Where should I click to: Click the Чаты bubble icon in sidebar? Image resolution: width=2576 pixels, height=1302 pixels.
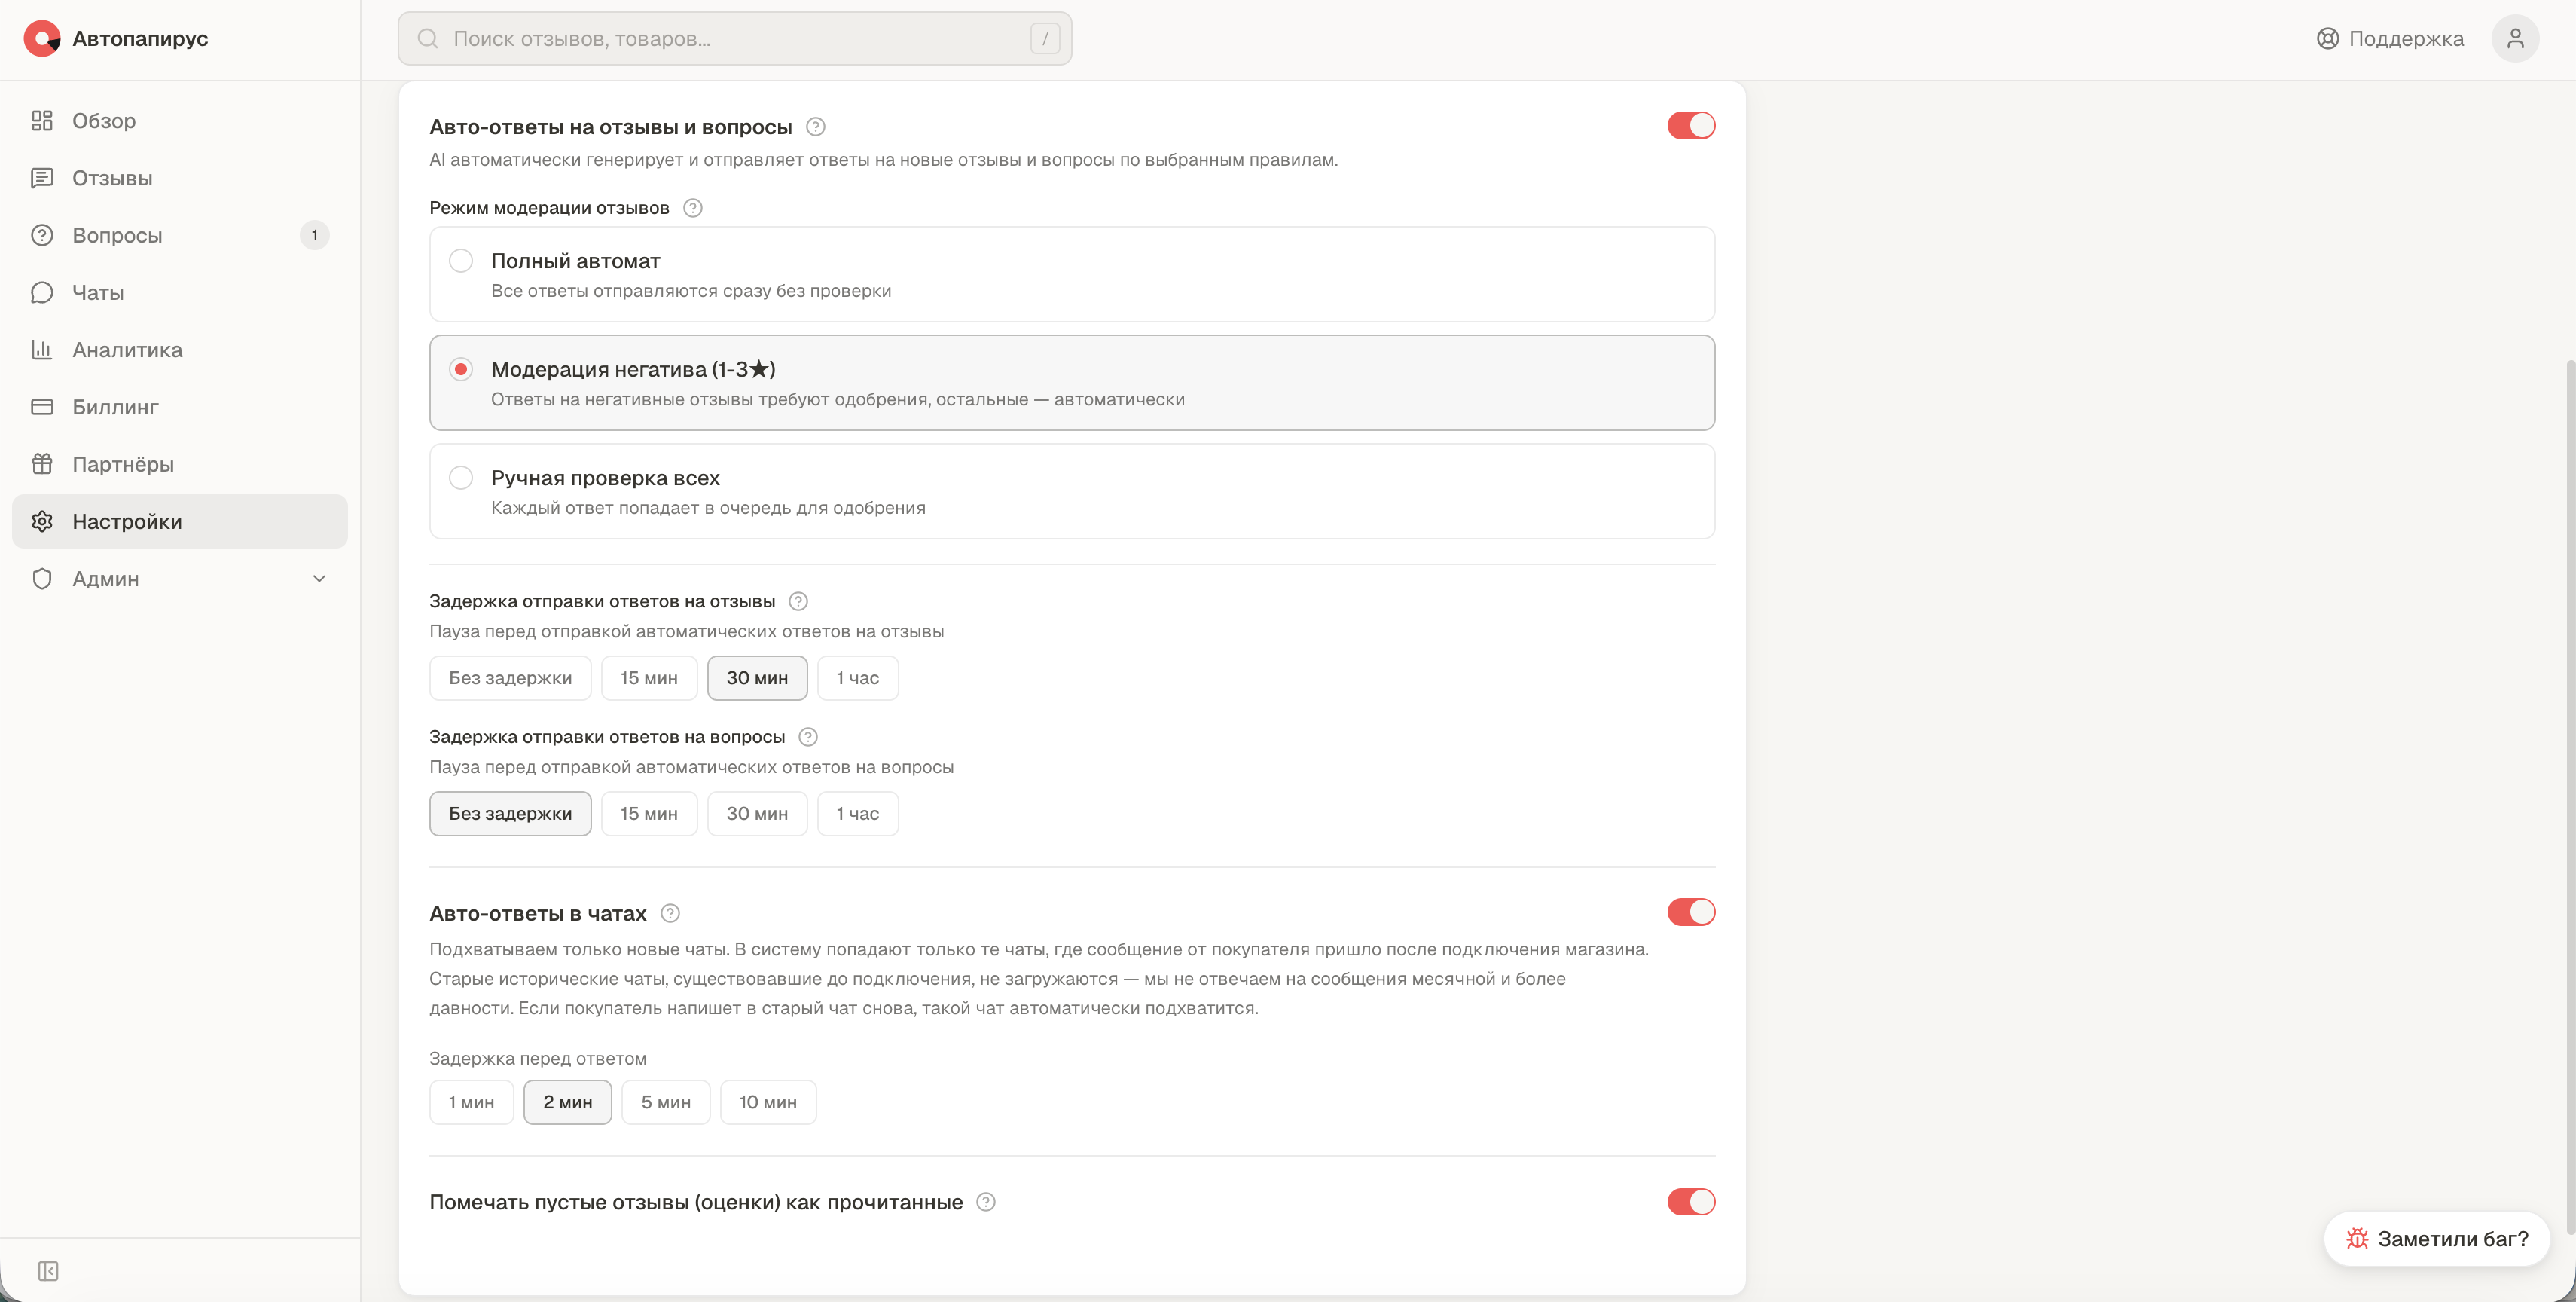click(x=42, y=292)
